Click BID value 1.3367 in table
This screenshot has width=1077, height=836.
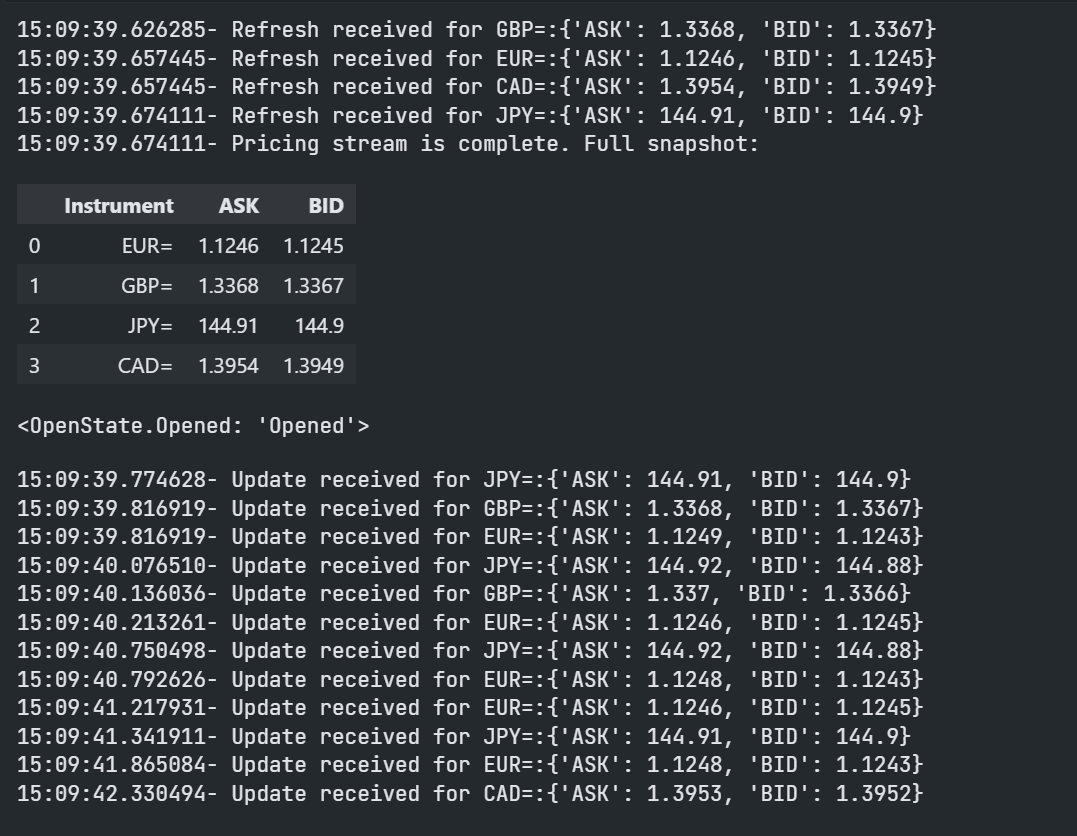point(314,286)
